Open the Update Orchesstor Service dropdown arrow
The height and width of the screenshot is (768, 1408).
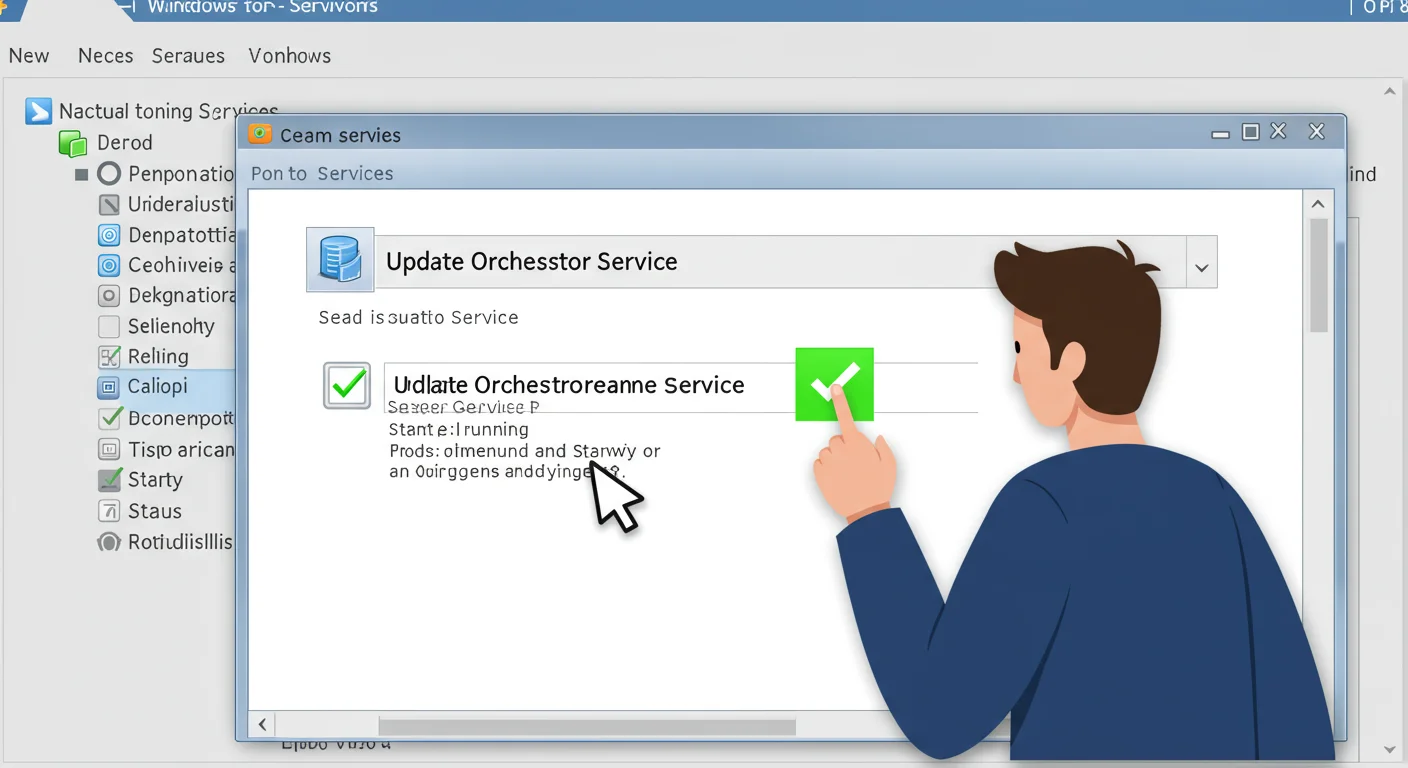click(1201, 268)
